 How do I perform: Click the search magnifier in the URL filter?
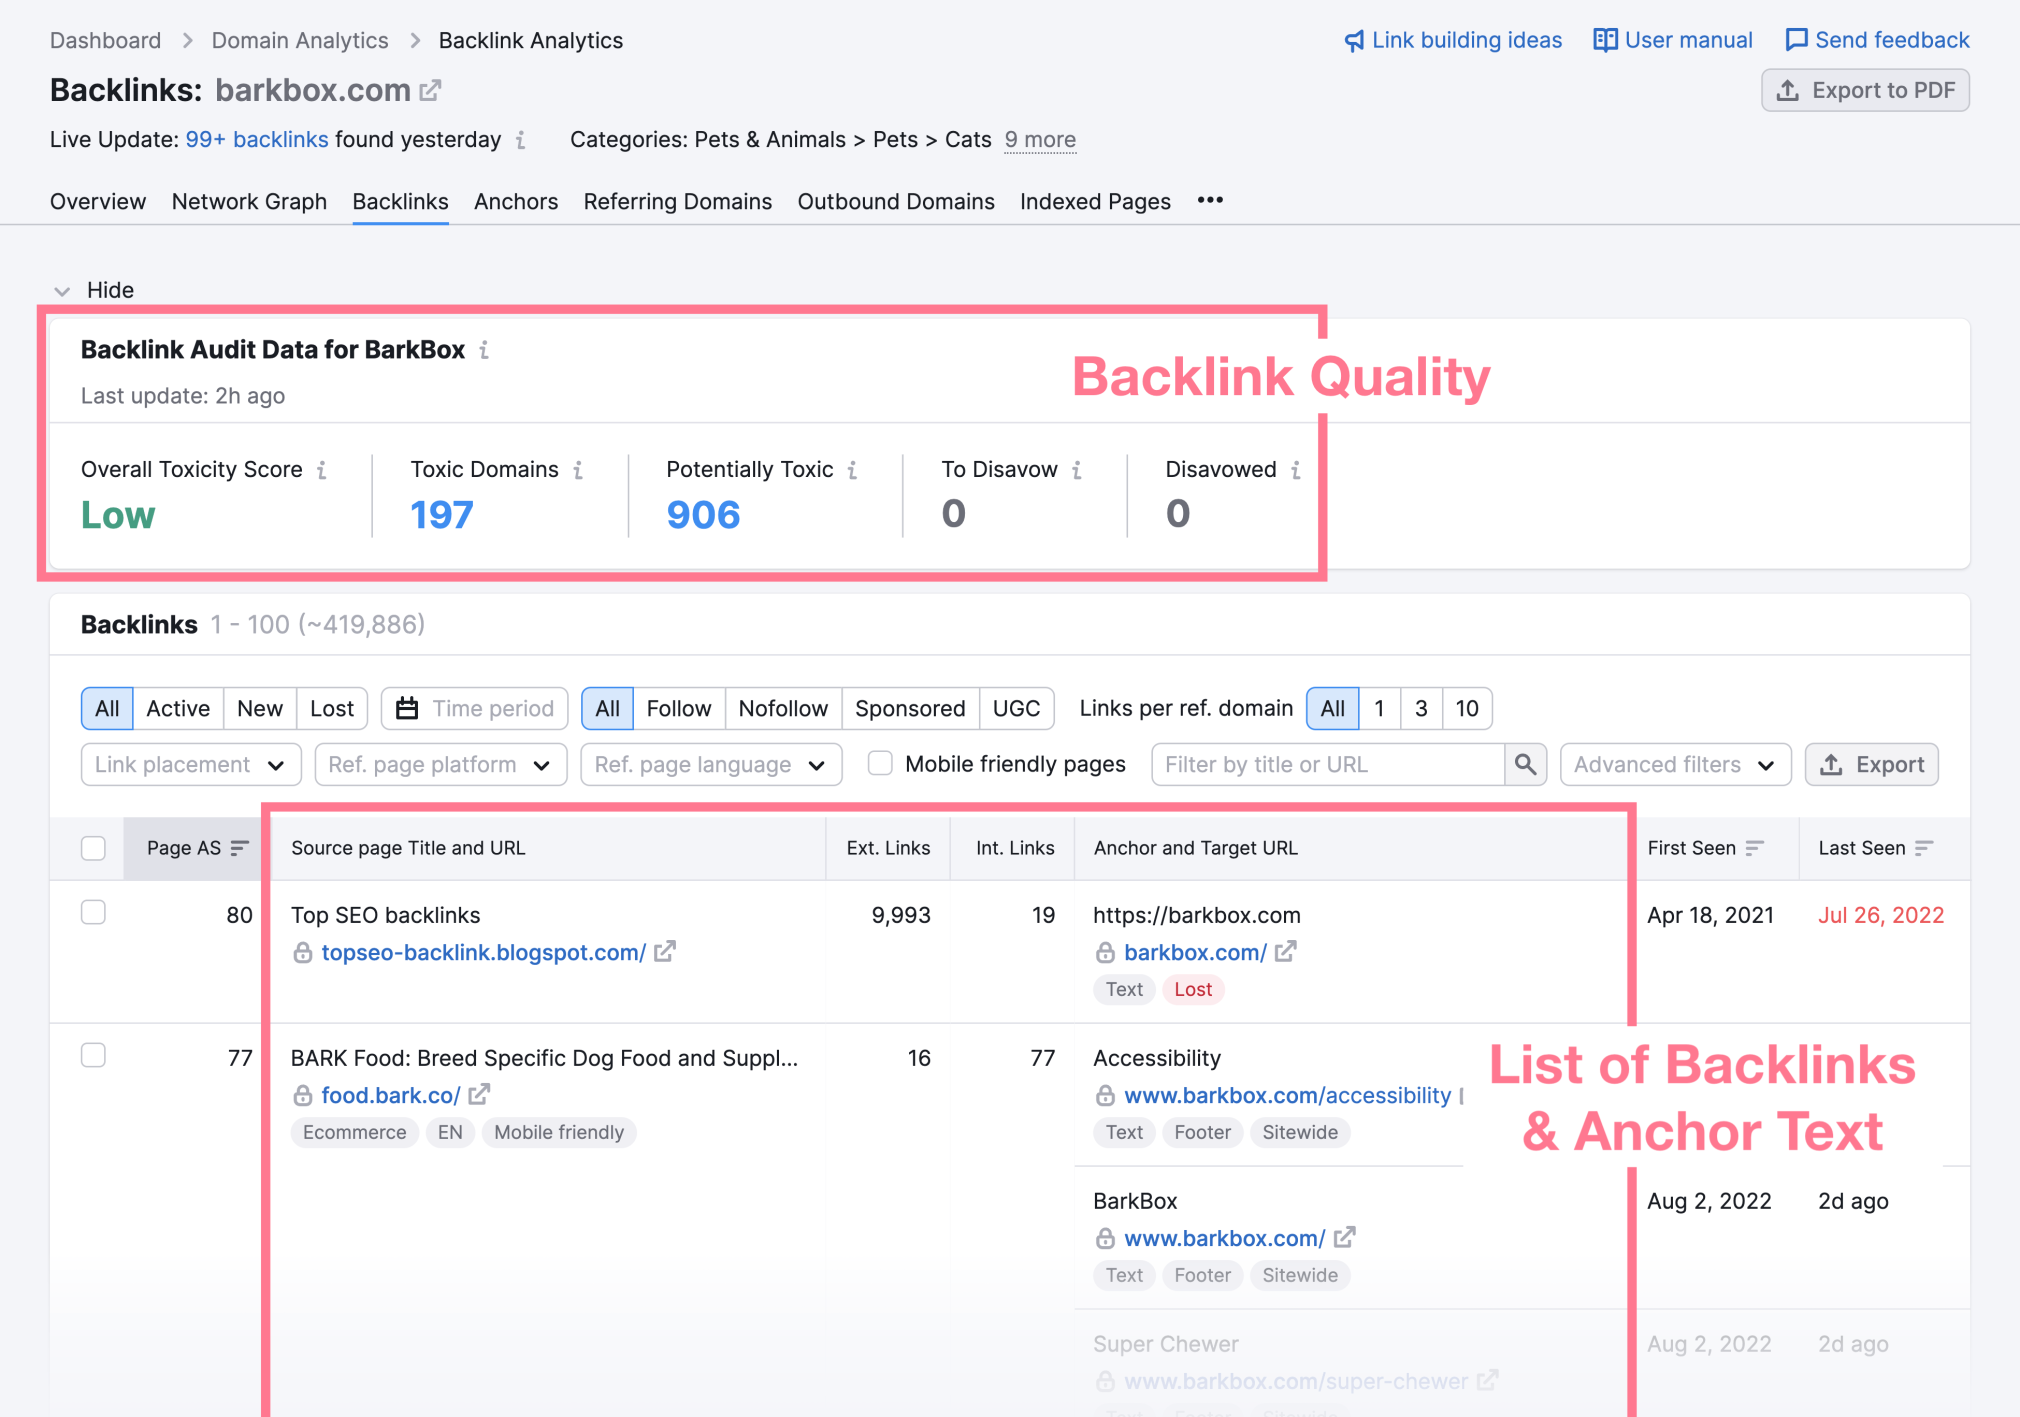[x=1525, y=765]
